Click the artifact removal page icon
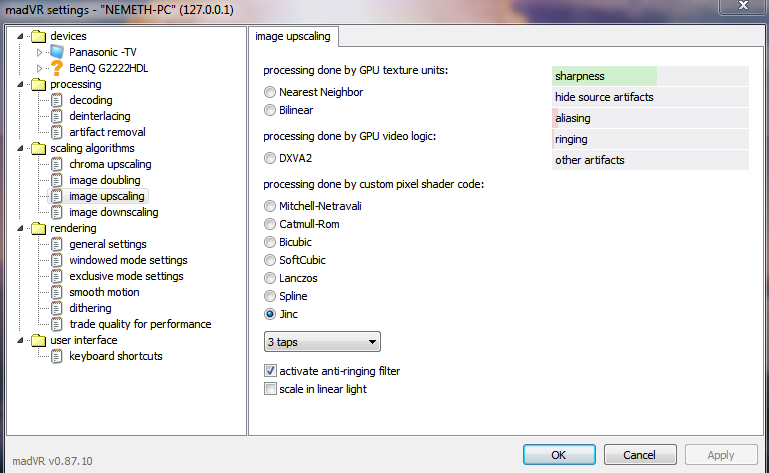 (x=57, y=132)
